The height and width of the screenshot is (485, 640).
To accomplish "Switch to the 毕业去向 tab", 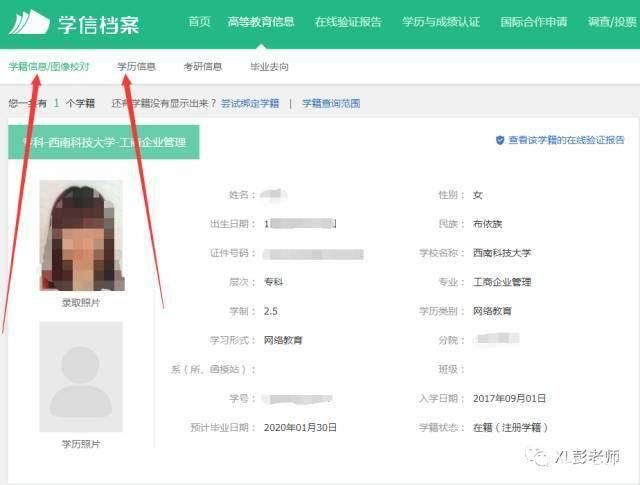I will (x=269, y=67).
